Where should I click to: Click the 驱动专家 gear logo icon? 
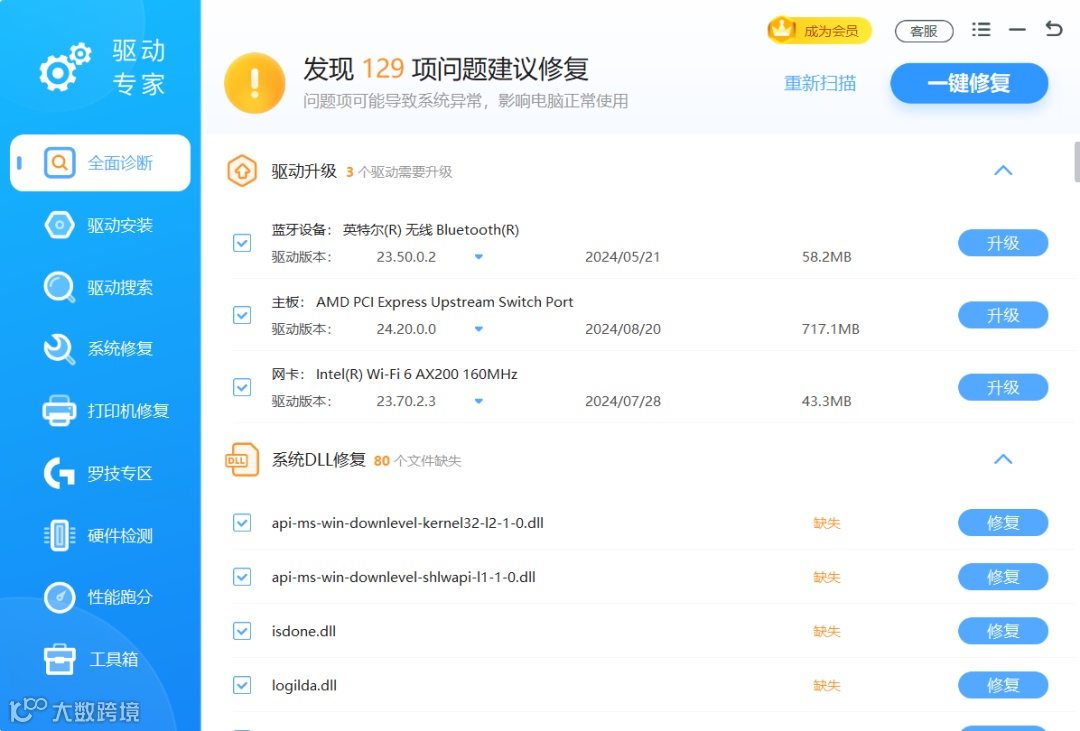click(65, 67)
